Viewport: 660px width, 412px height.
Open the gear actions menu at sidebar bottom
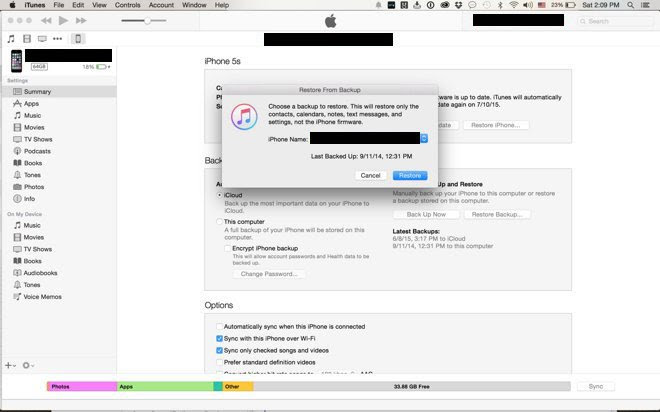tap(28, 365)
